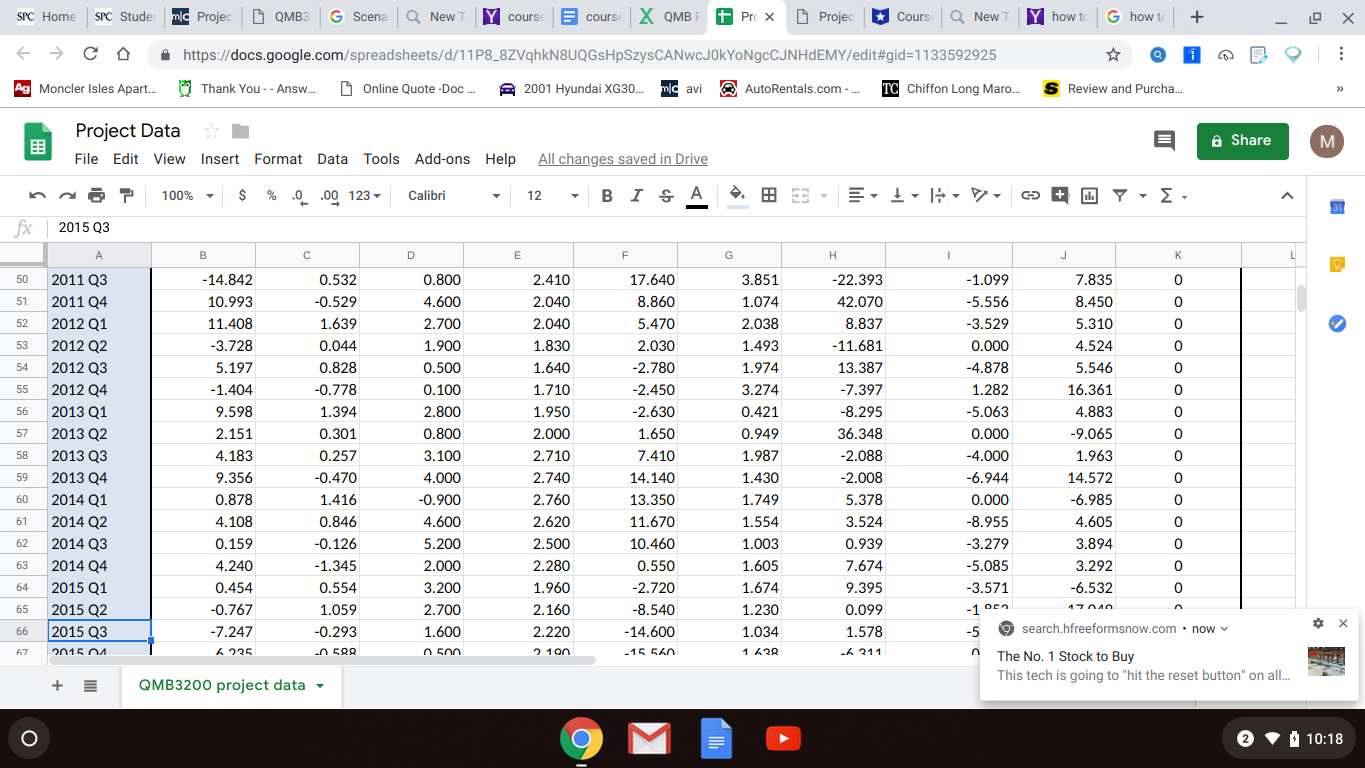Viewport: 1365px width, 768px height.
Task: Open the all sheets list
Action: click(x=90, y=686)
